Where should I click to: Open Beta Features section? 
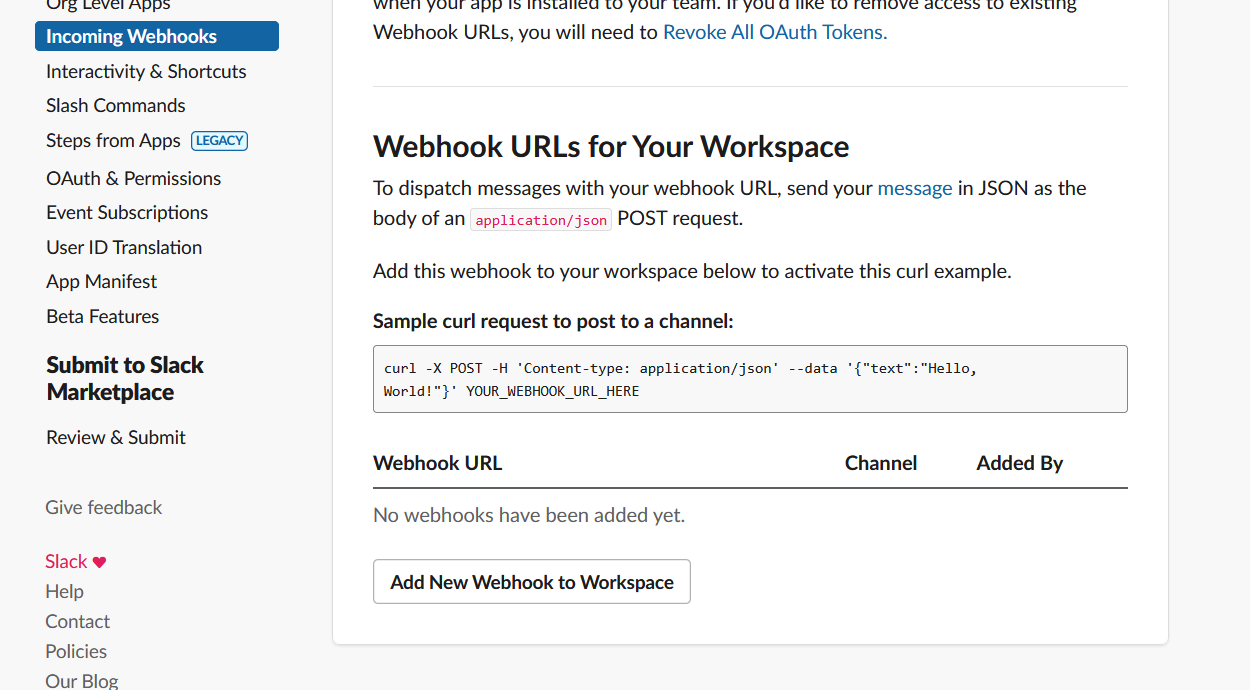102,317
